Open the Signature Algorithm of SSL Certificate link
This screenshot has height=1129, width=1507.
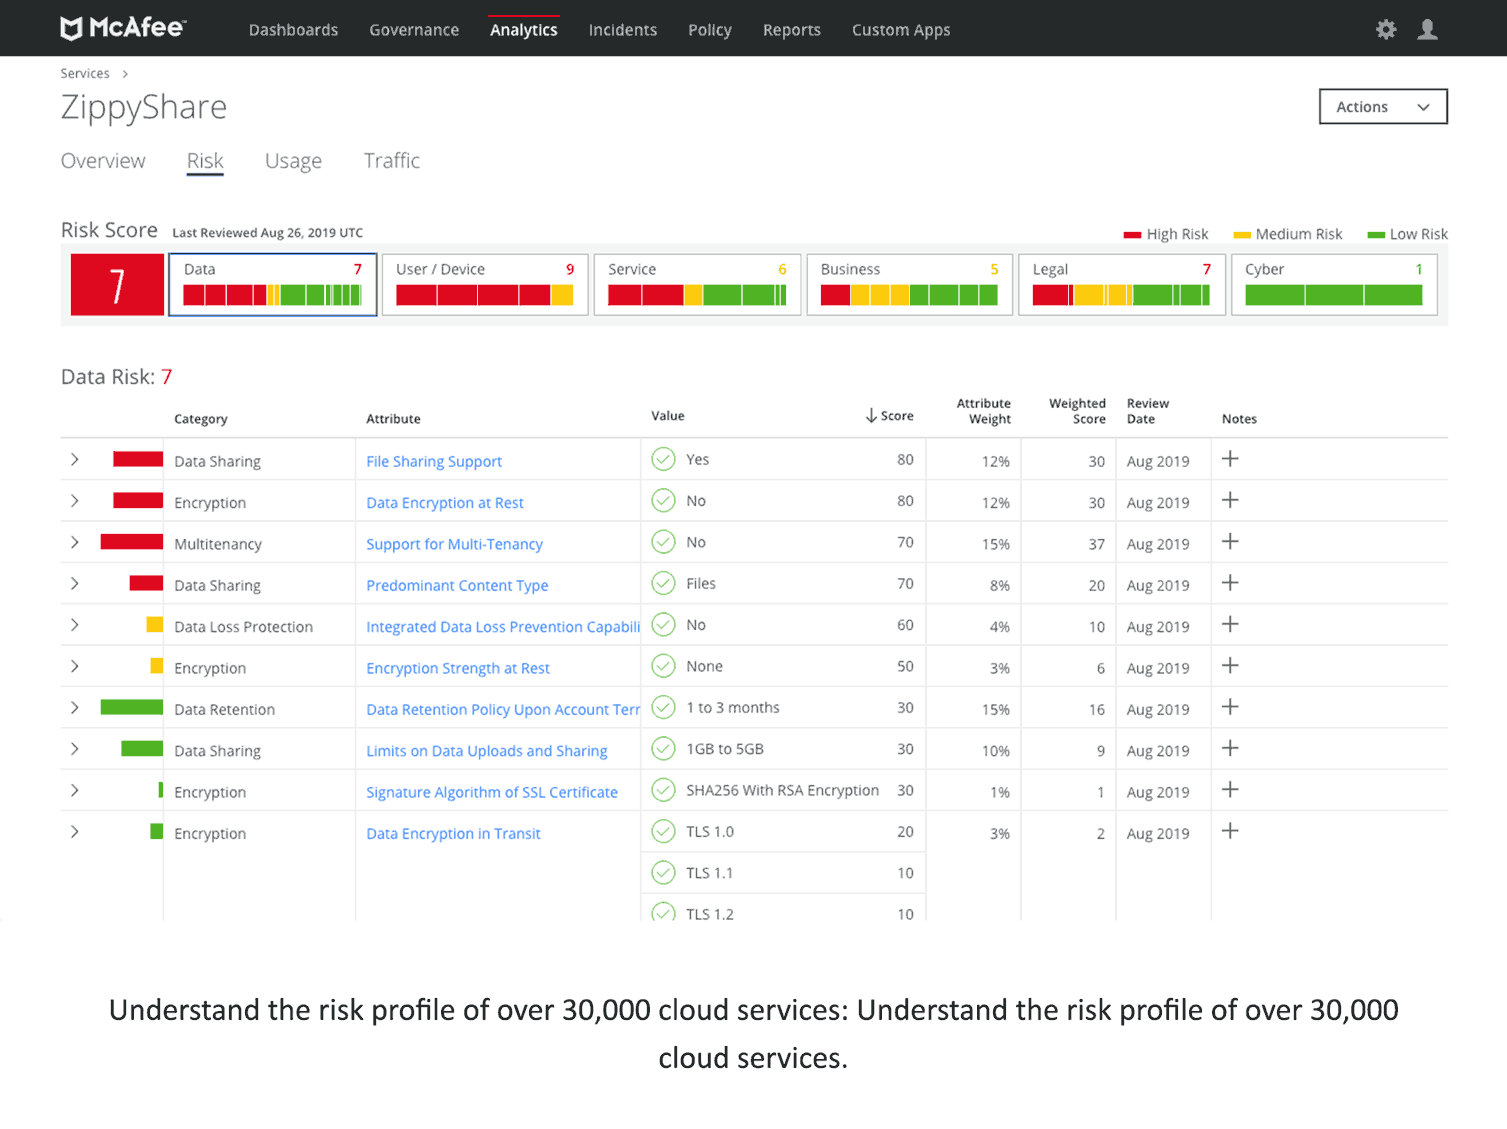pyautogui.click(x=492, y=792)
